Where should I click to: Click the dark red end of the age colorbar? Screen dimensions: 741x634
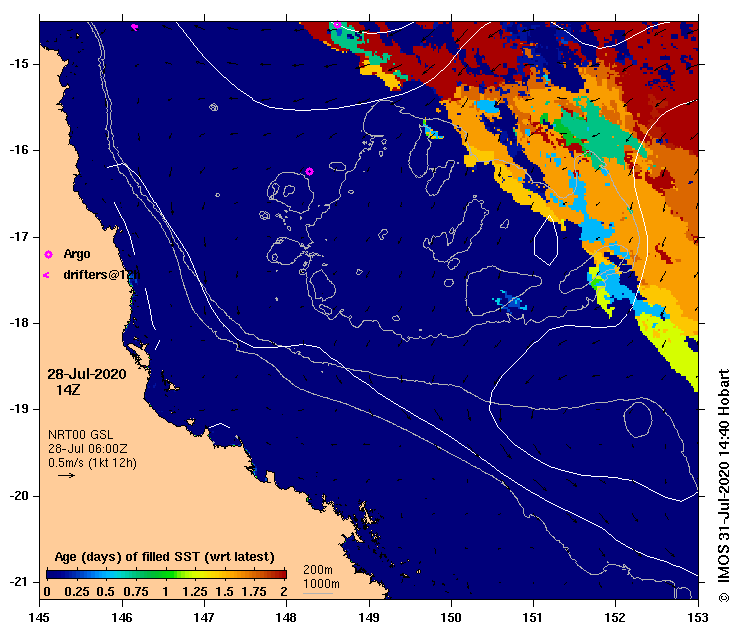(281, 574)
